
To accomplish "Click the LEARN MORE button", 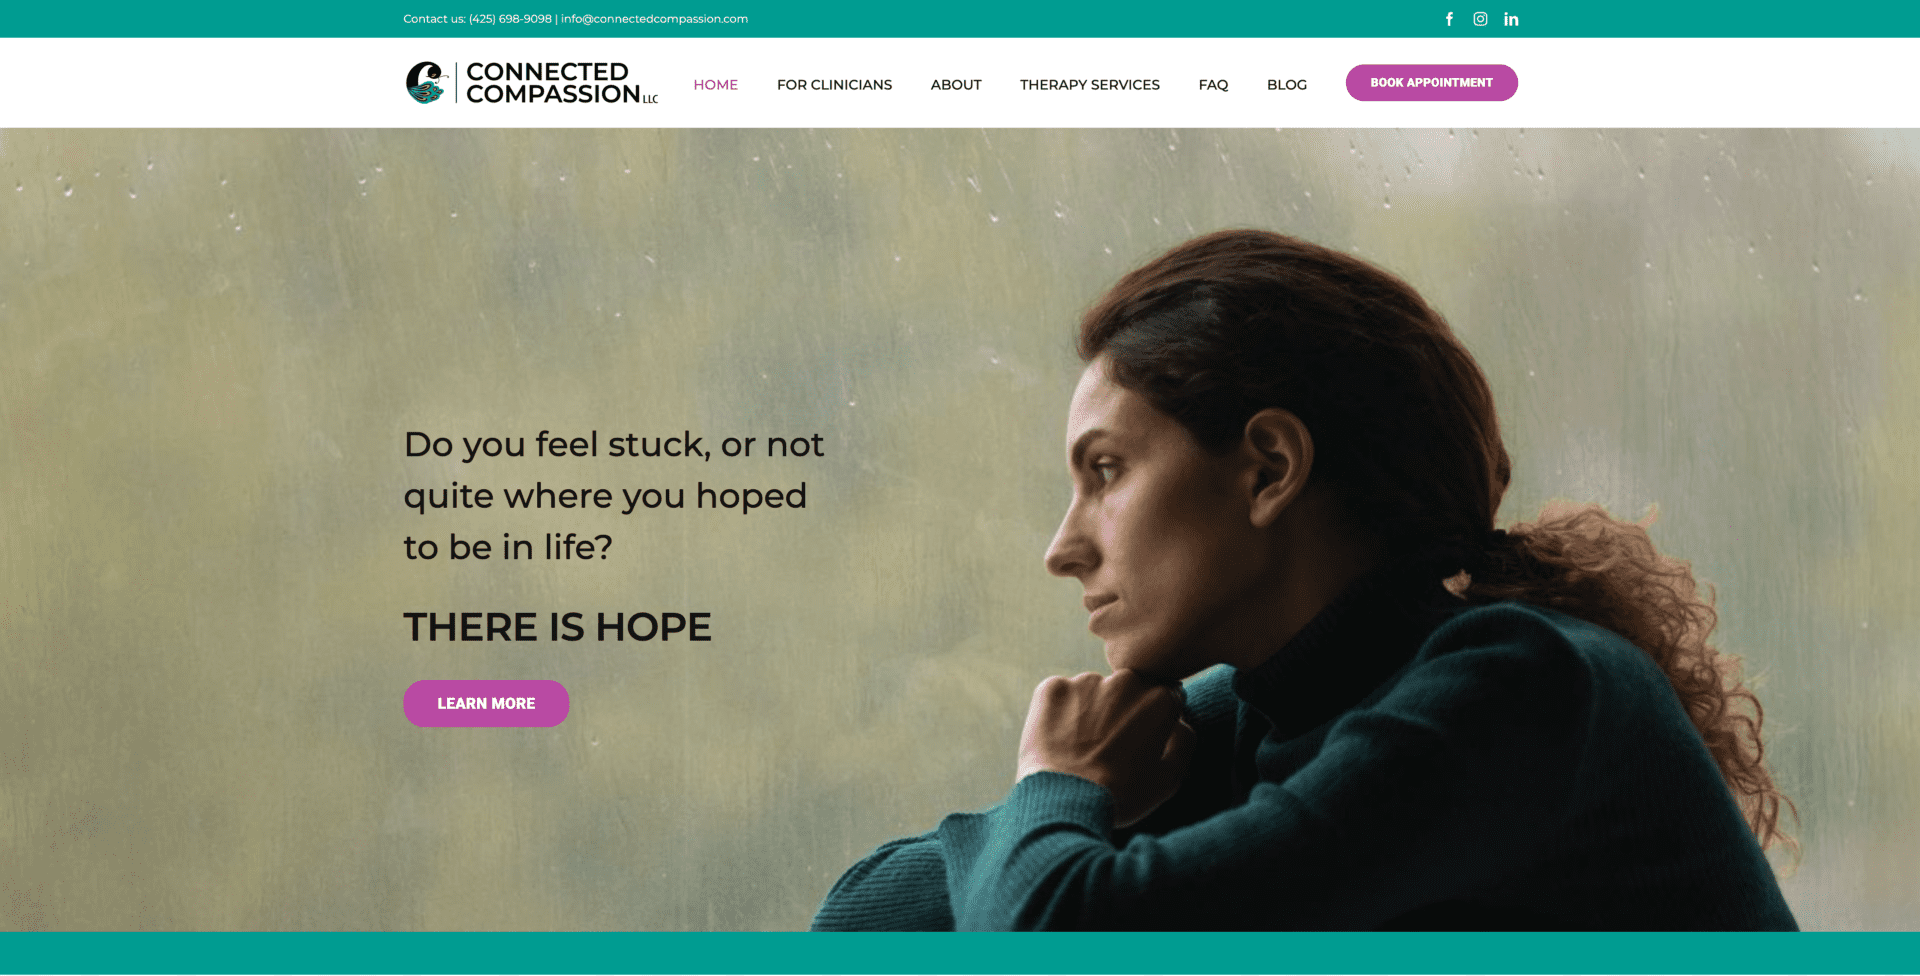I will coord(486,704).
